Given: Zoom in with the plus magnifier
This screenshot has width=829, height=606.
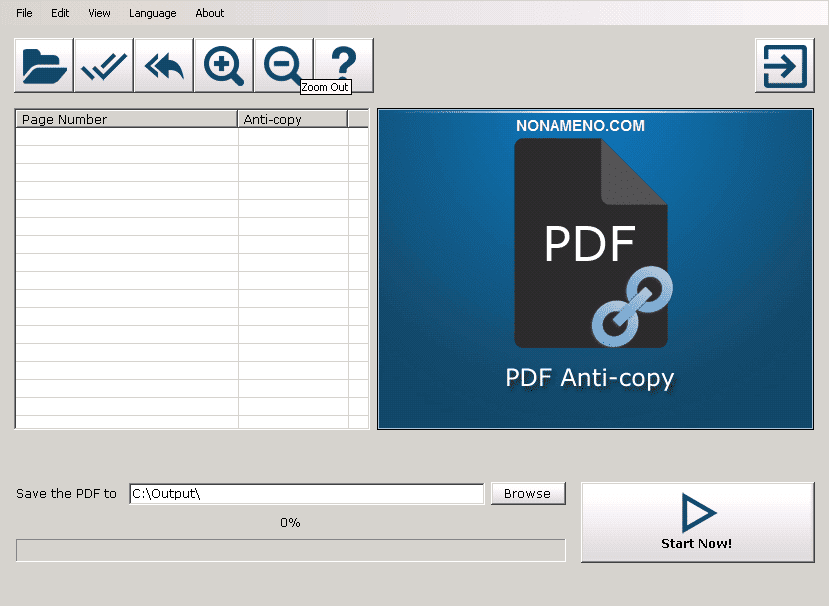Looking at the screenshot, I should [x=224, y=66].
